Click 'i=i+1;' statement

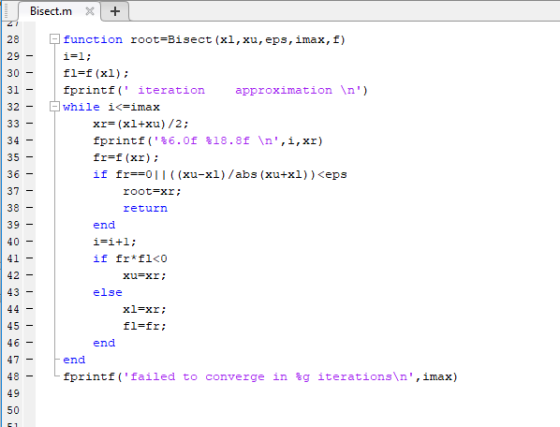point(115,242)
